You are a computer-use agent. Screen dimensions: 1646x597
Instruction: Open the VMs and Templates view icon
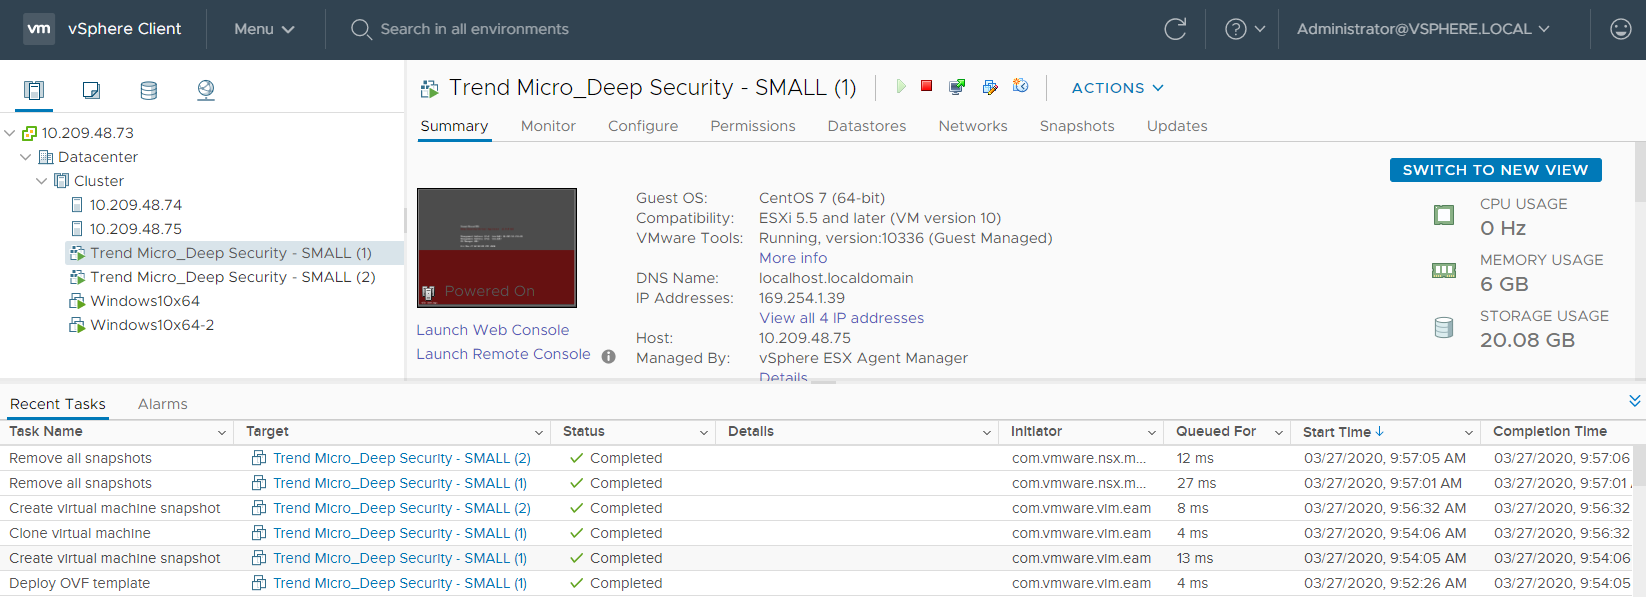click(91, 91)
